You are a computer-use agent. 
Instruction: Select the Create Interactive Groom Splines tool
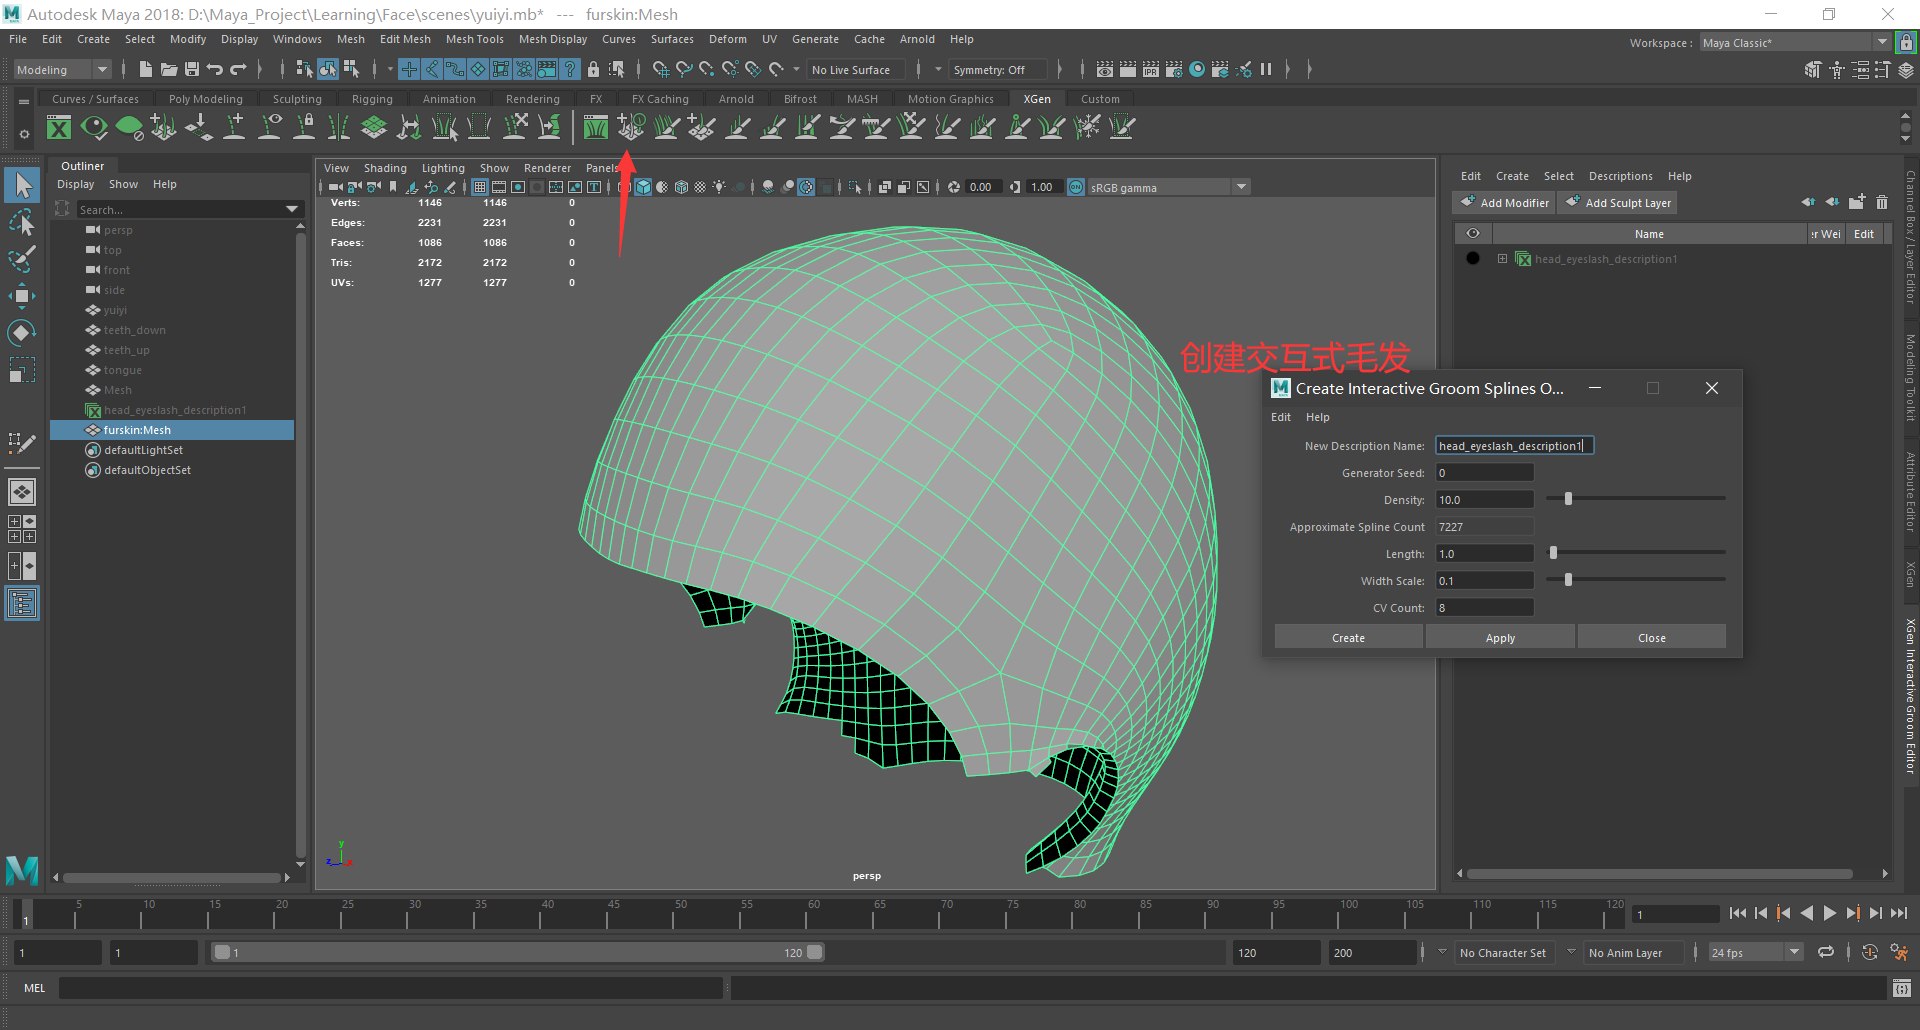pyautogui.click(x=630, y=127)
